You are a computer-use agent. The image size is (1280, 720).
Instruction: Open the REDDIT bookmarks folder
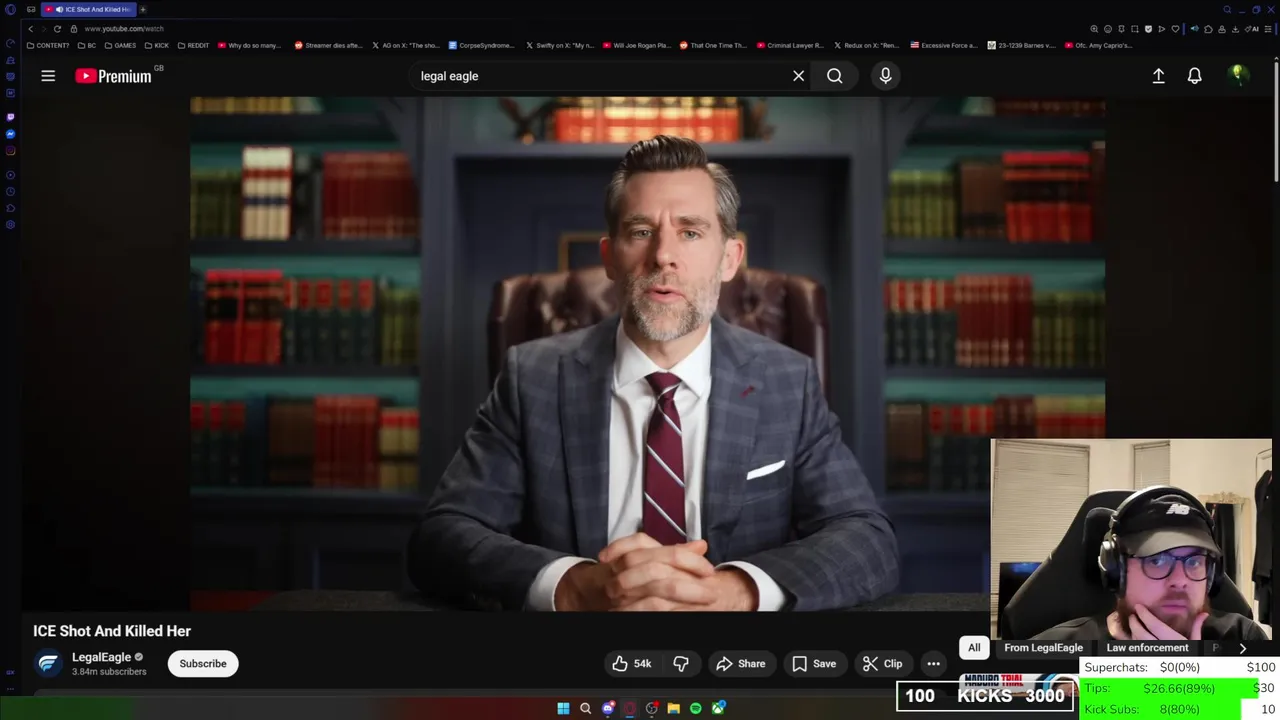click(194, 45)
